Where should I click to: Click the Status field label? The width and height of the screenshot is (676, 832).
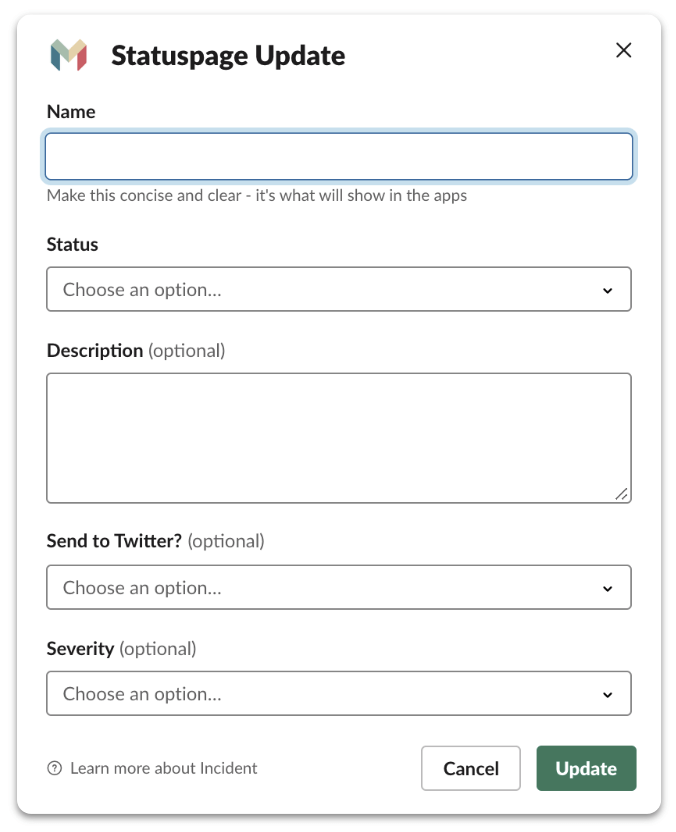72,244
